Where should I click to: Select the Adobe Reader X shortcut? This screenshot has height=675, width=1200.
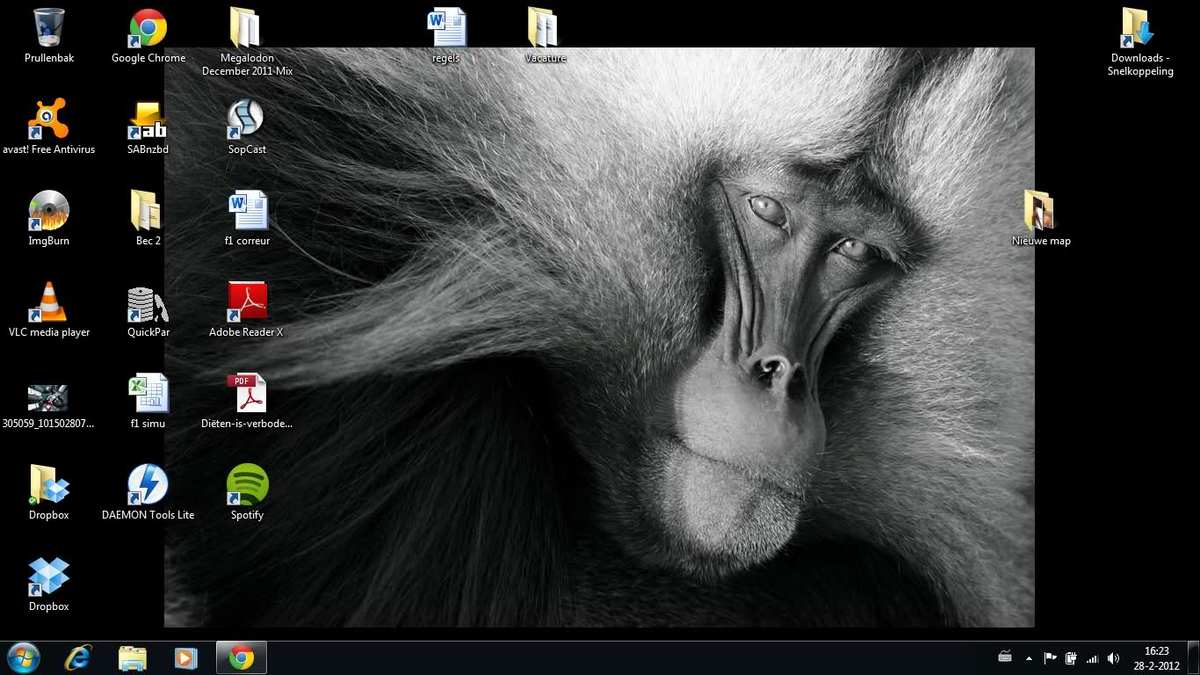[246, 302]
